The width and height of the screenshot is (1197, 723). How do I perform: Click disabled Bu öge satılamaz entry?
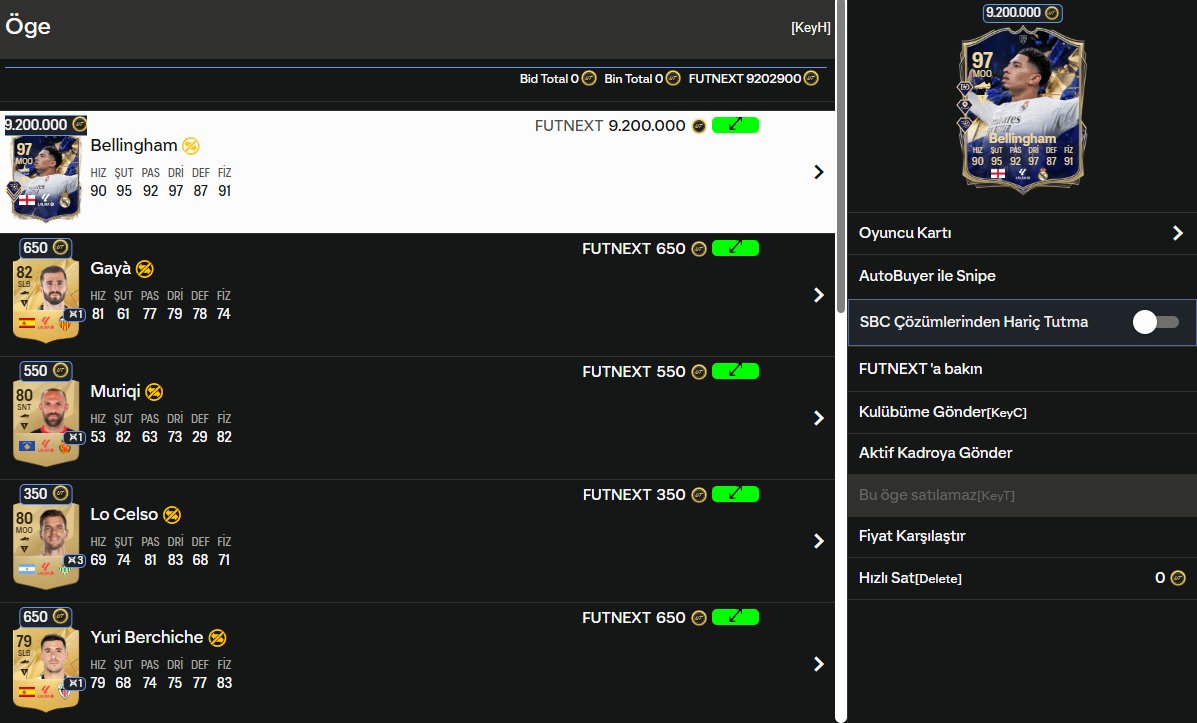[1022, 495]
